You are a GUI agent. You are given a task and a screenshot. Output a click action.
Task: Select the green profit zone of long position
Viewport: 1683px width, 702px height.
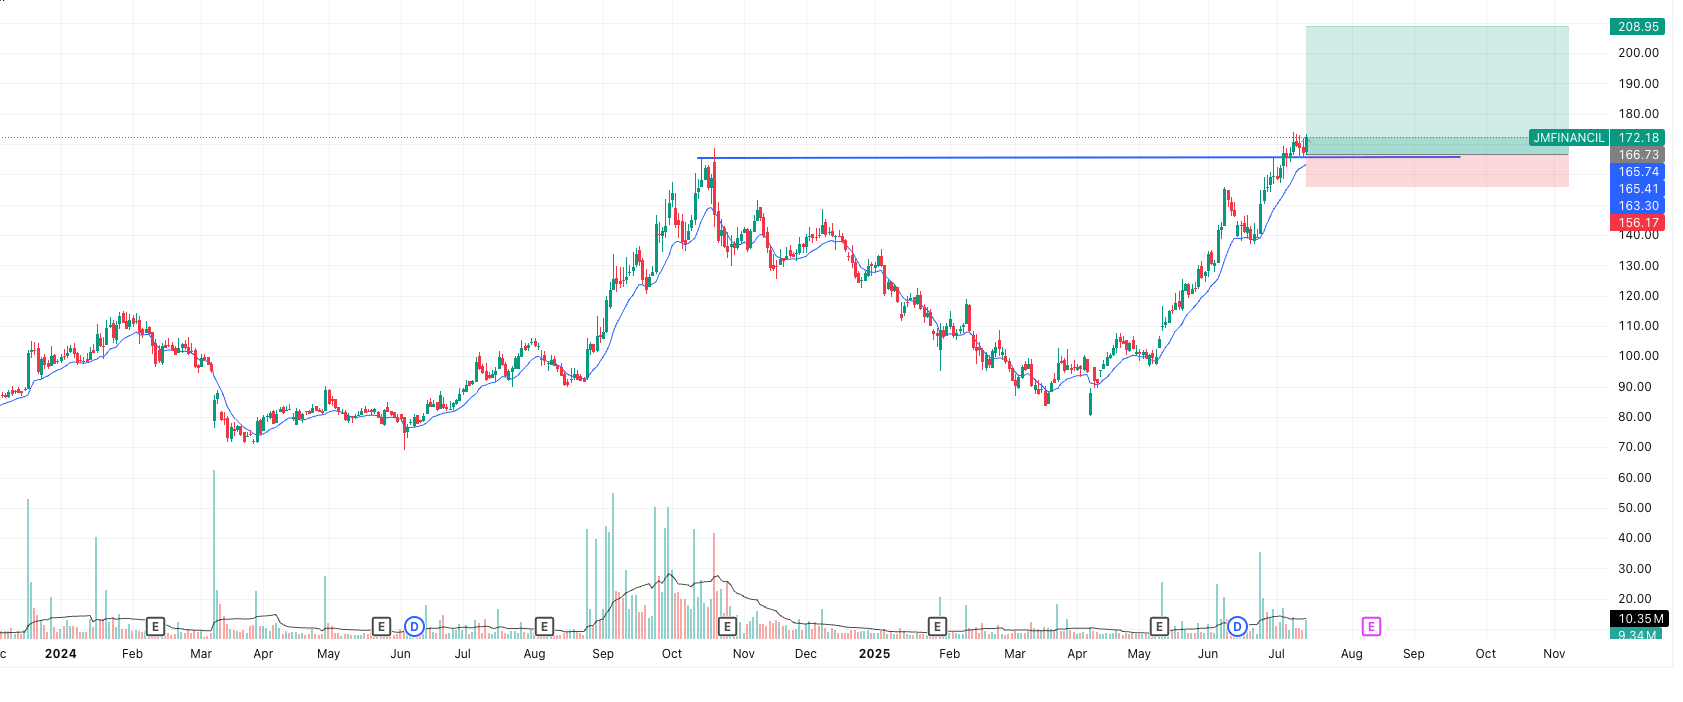coord(1437,90)
